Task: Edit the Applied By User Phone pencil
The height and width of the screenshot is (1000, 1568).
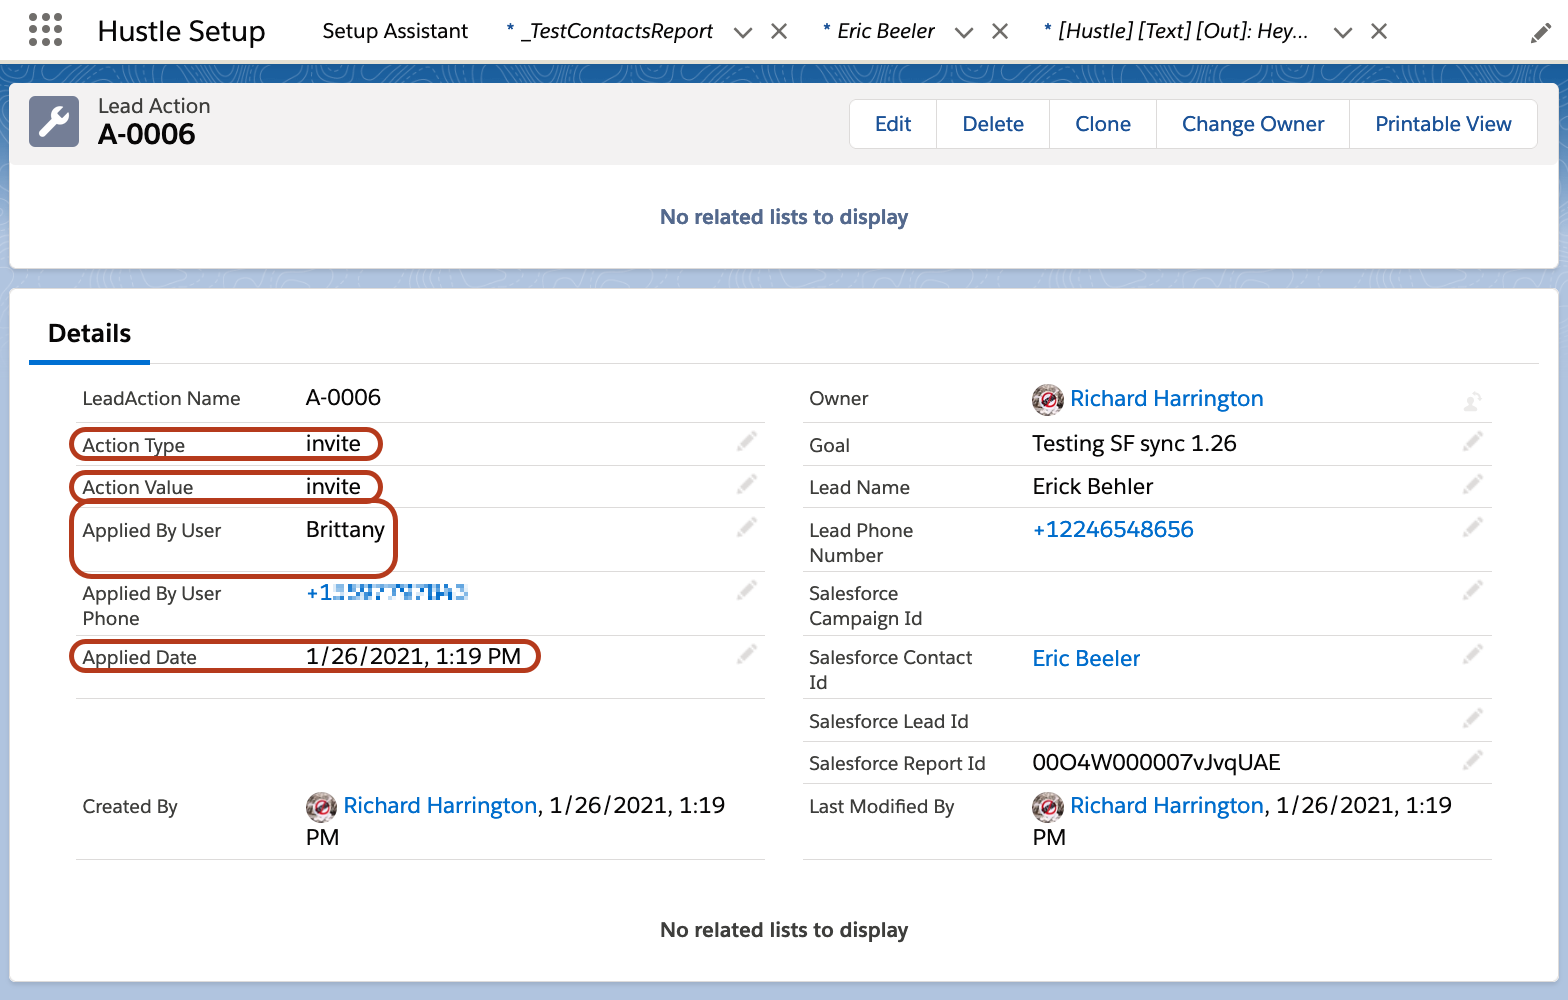Action: [747, 590]
